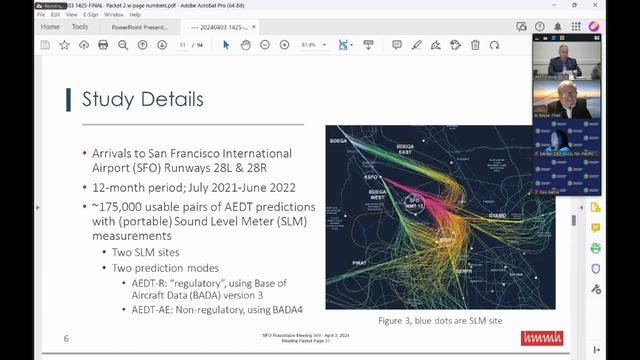The height and width of the screenshot is (360, 640).
Task: Click the 'Study Details' slide heading
Action: click(x=143, y=99)
